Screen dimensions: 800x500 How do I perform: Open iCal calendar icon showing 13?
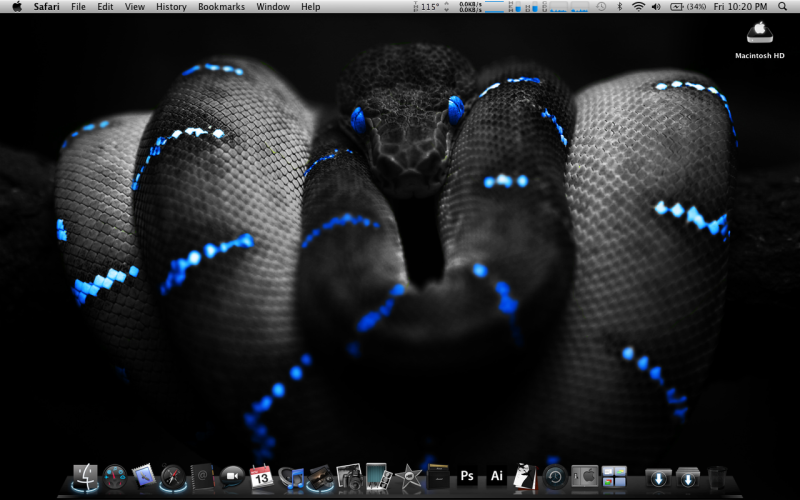[261, 477]
